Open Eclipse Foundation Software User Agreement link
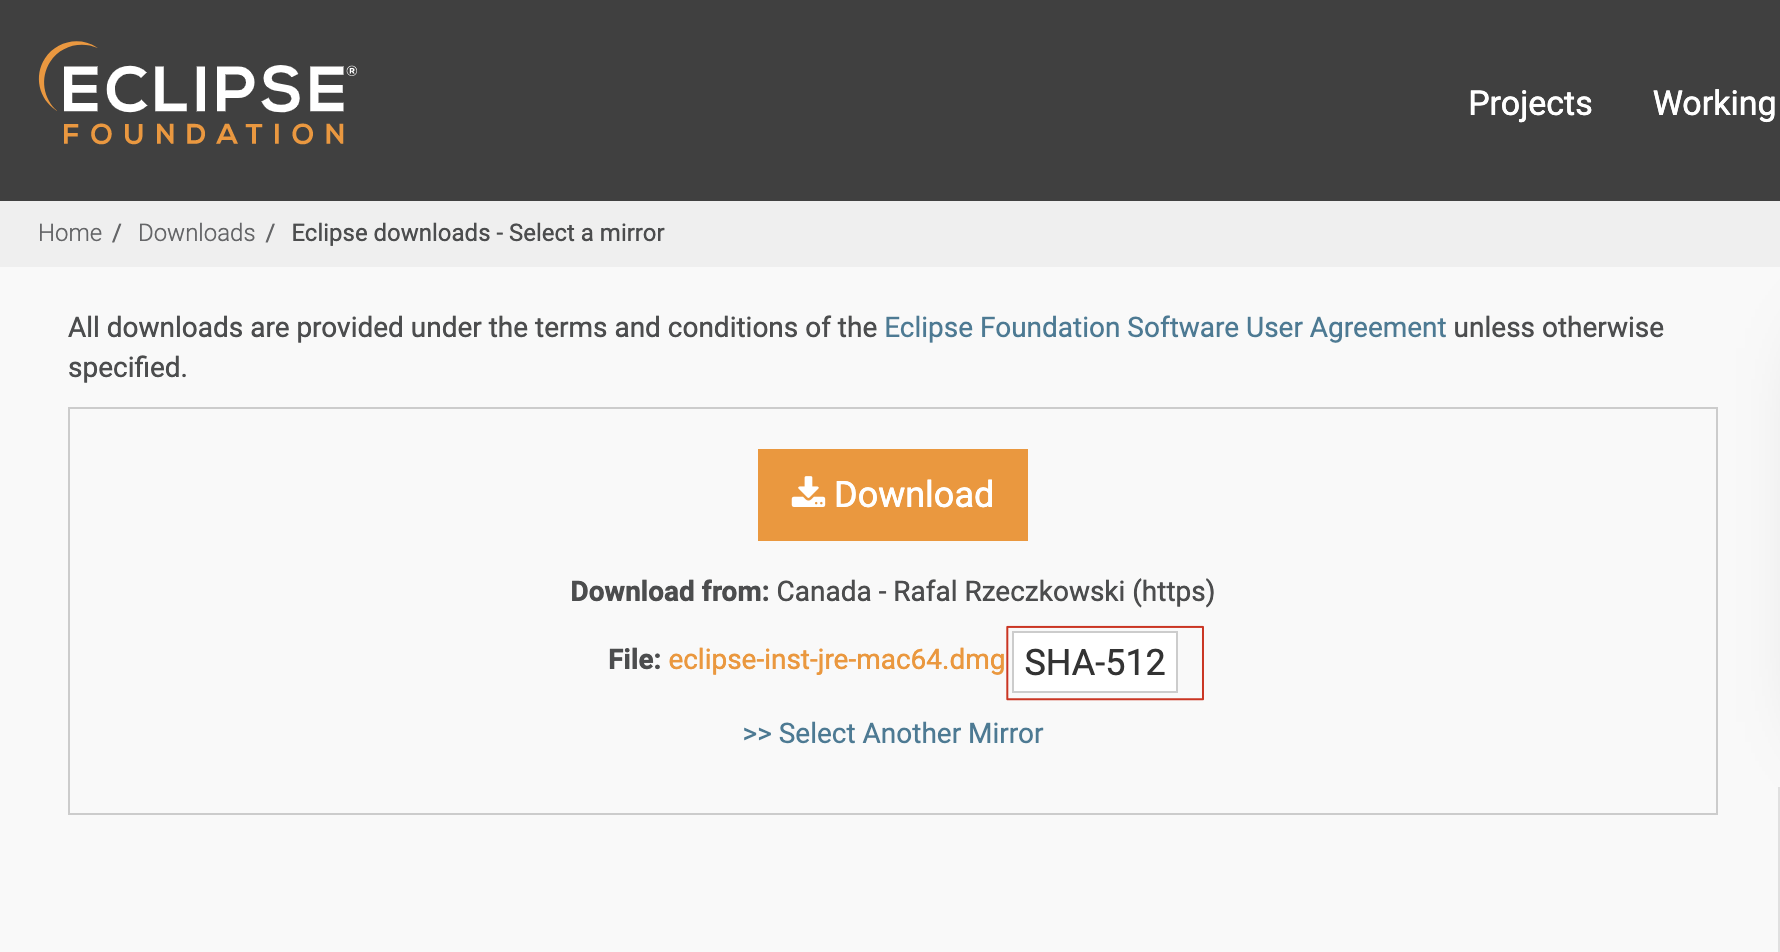Image resolution: width=1780 pixels, height=952 pixels. pyautogui.click(x=1165, y=327)
